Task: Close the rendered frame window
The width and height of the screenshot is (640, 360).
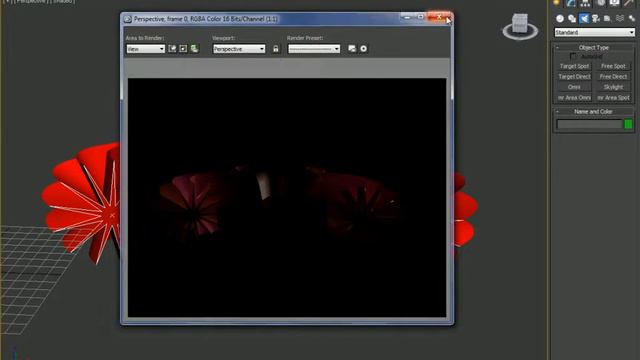Action: point(439,17)
